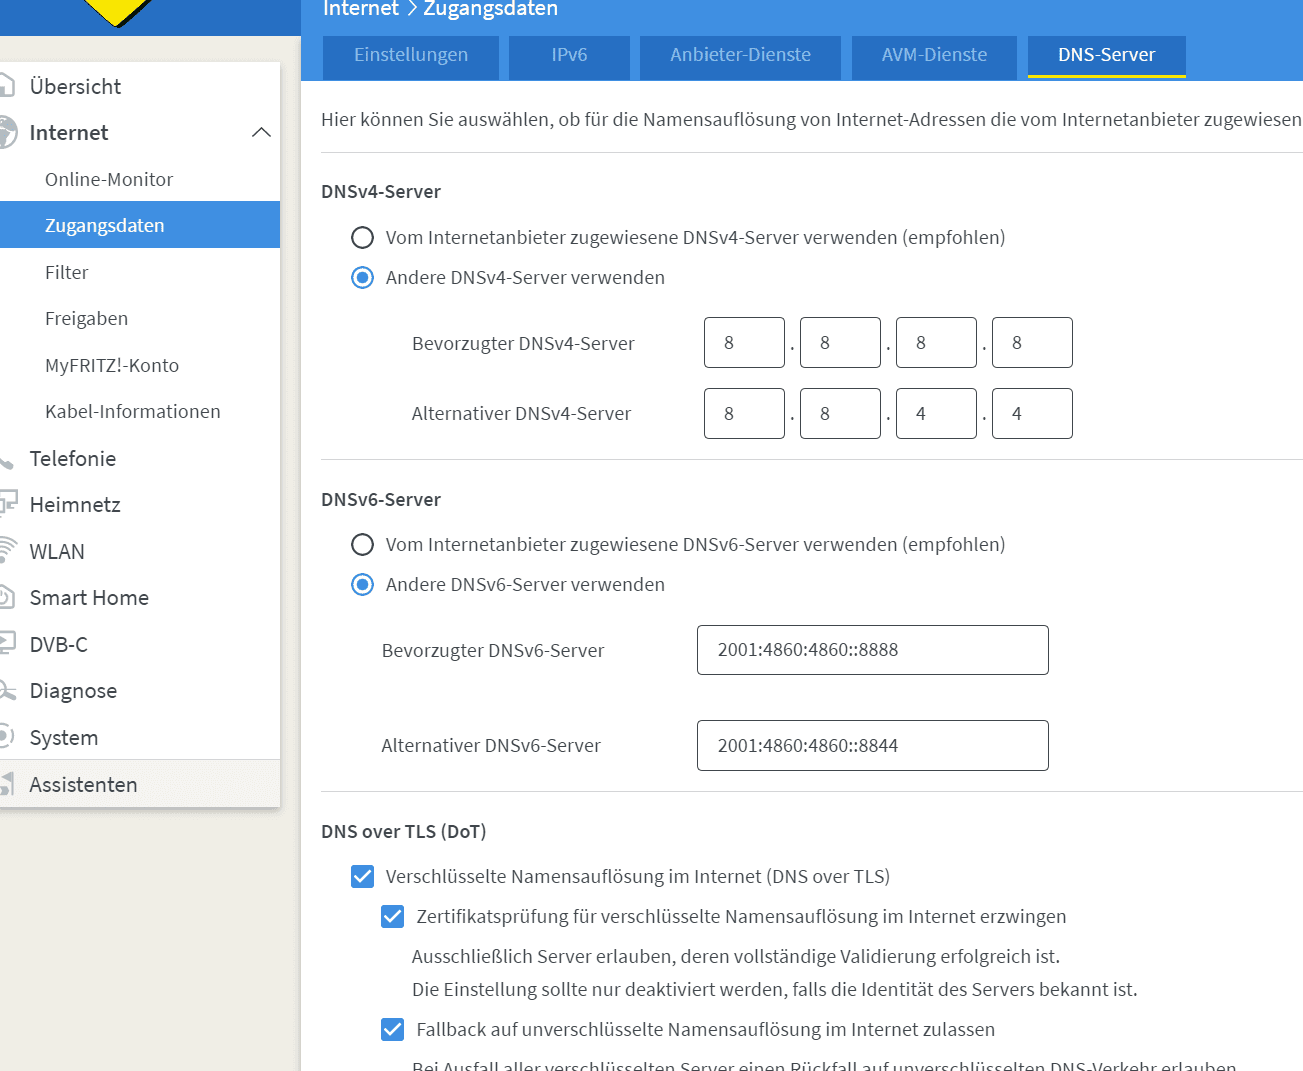This screenshot has height=1071, width=1303.
Task: Select provider-assigned DNSv4 servers option
Action: tap(362, 237)
